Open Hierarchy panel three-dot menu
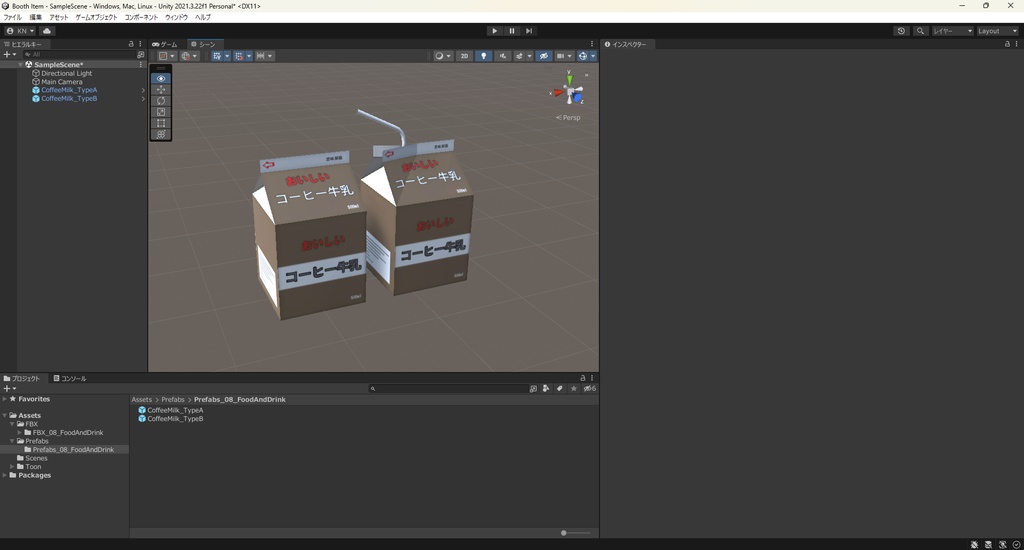Screen dimensions: 1024x550 (x=140, y=44)
